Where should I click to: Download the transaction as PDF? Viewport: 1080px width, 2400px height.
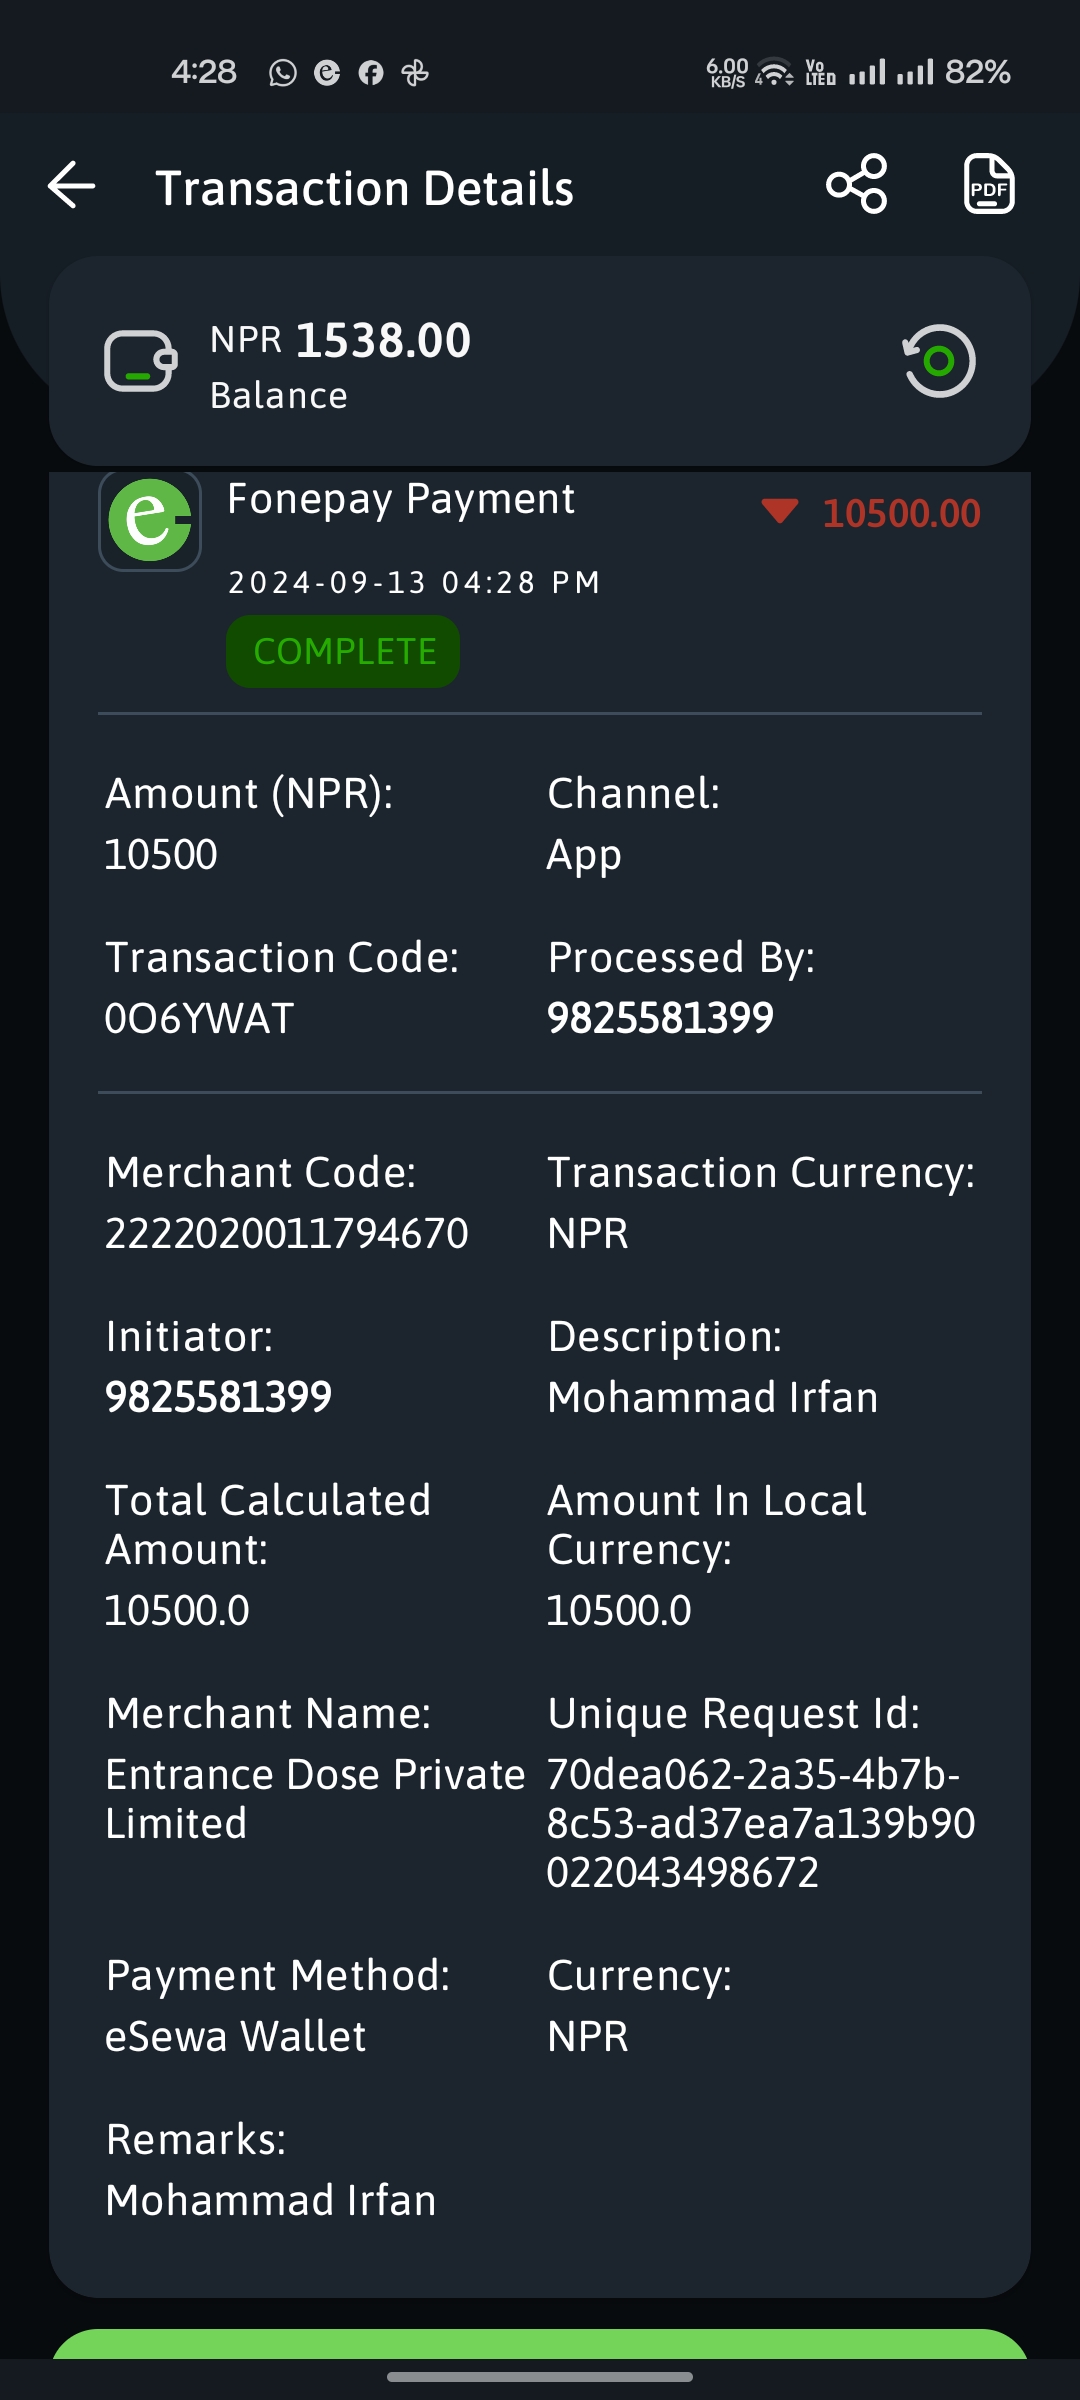click(988, 184)
